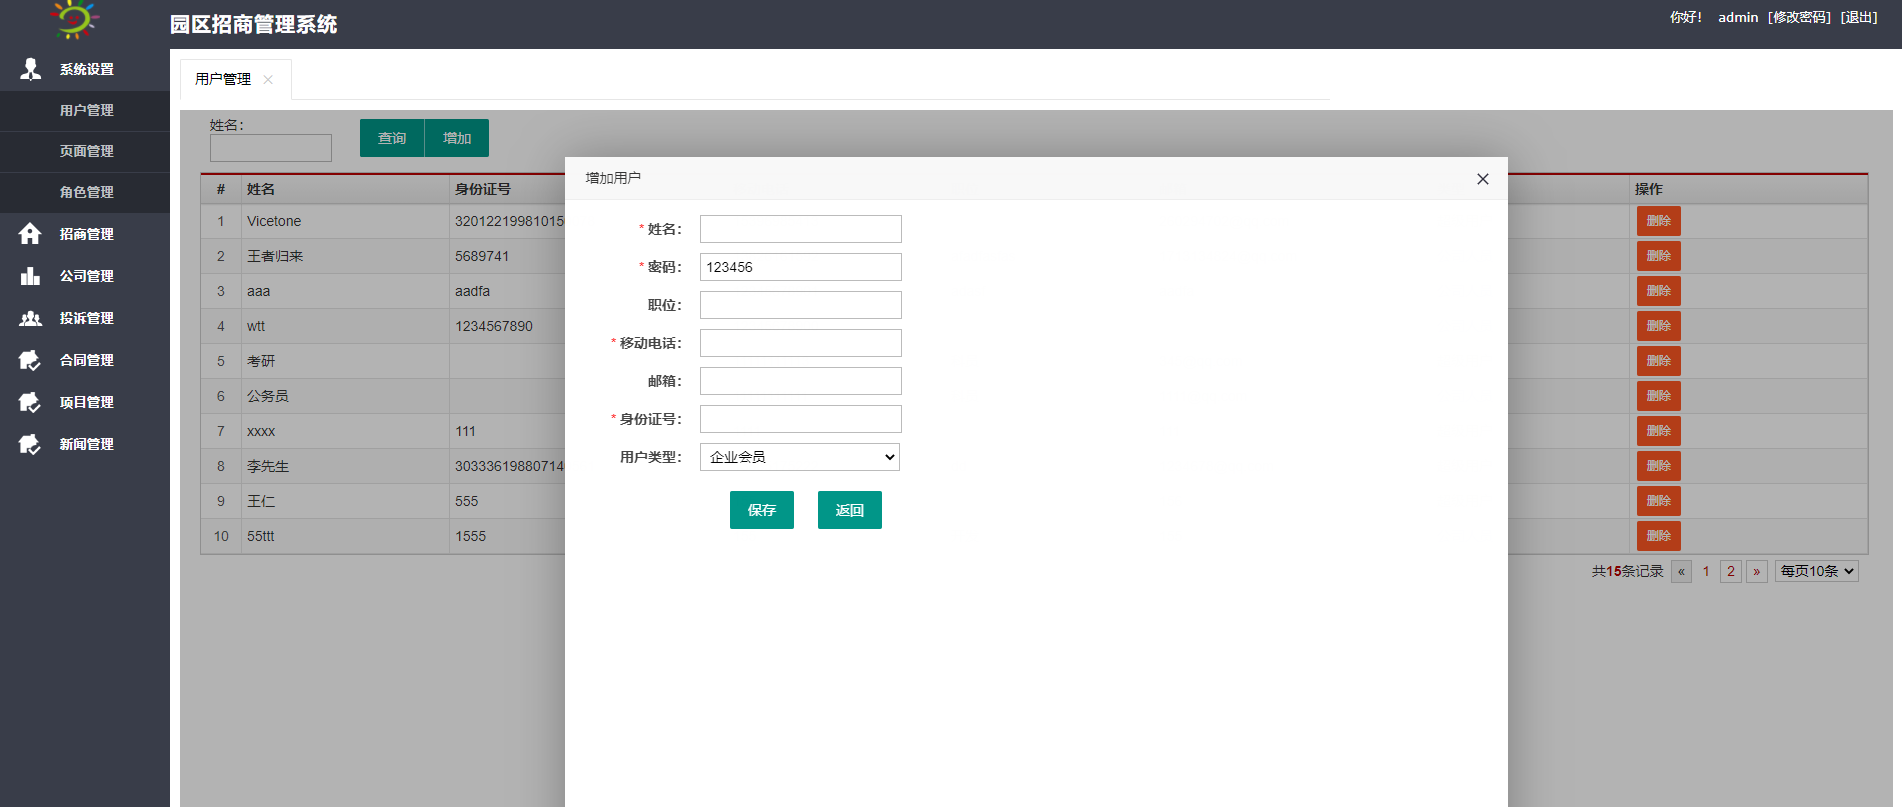Click the 密码 field containing 123456

point(801,267)
